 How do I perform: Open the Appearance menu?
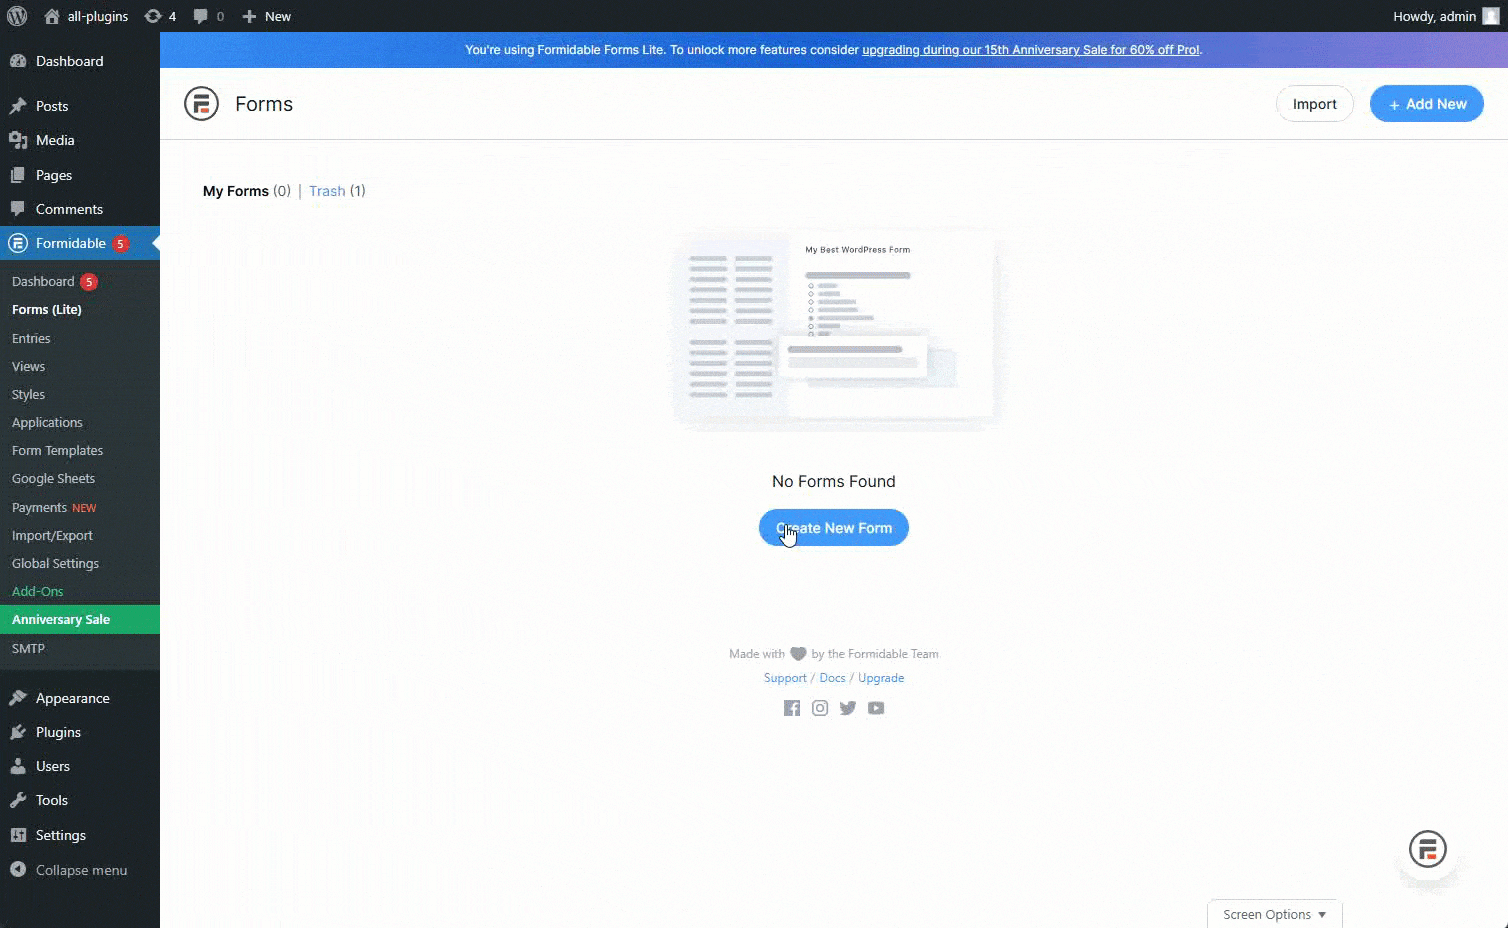coord(80,698)
